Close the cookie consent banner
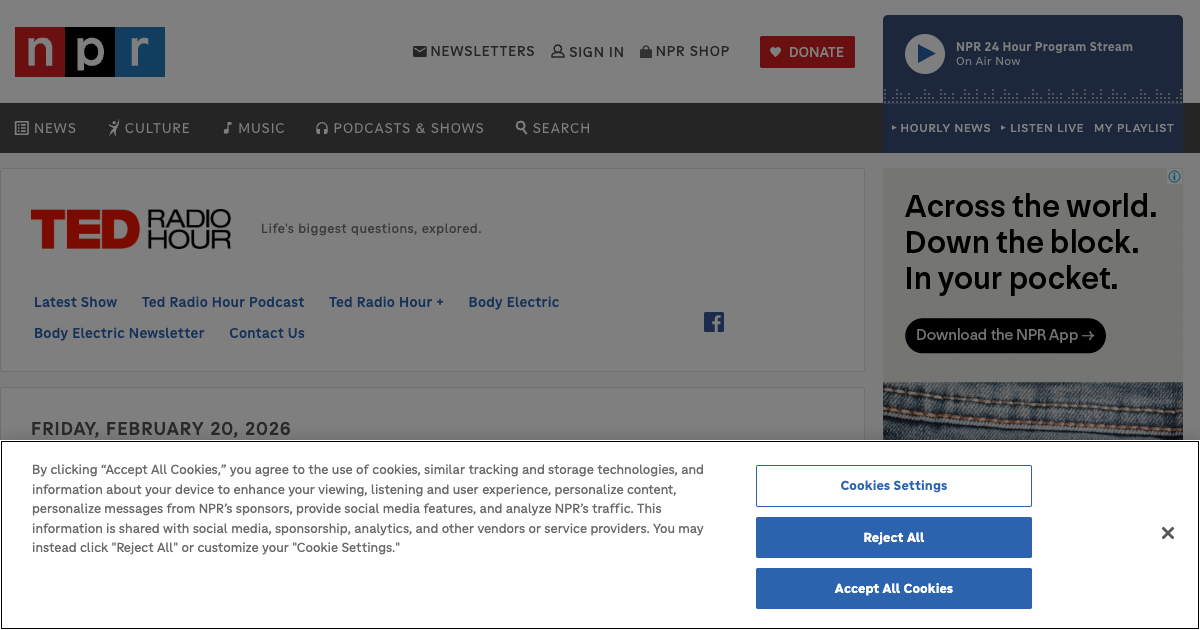1200x630 pixels. pyautogui.click(x=1167, y=534)
